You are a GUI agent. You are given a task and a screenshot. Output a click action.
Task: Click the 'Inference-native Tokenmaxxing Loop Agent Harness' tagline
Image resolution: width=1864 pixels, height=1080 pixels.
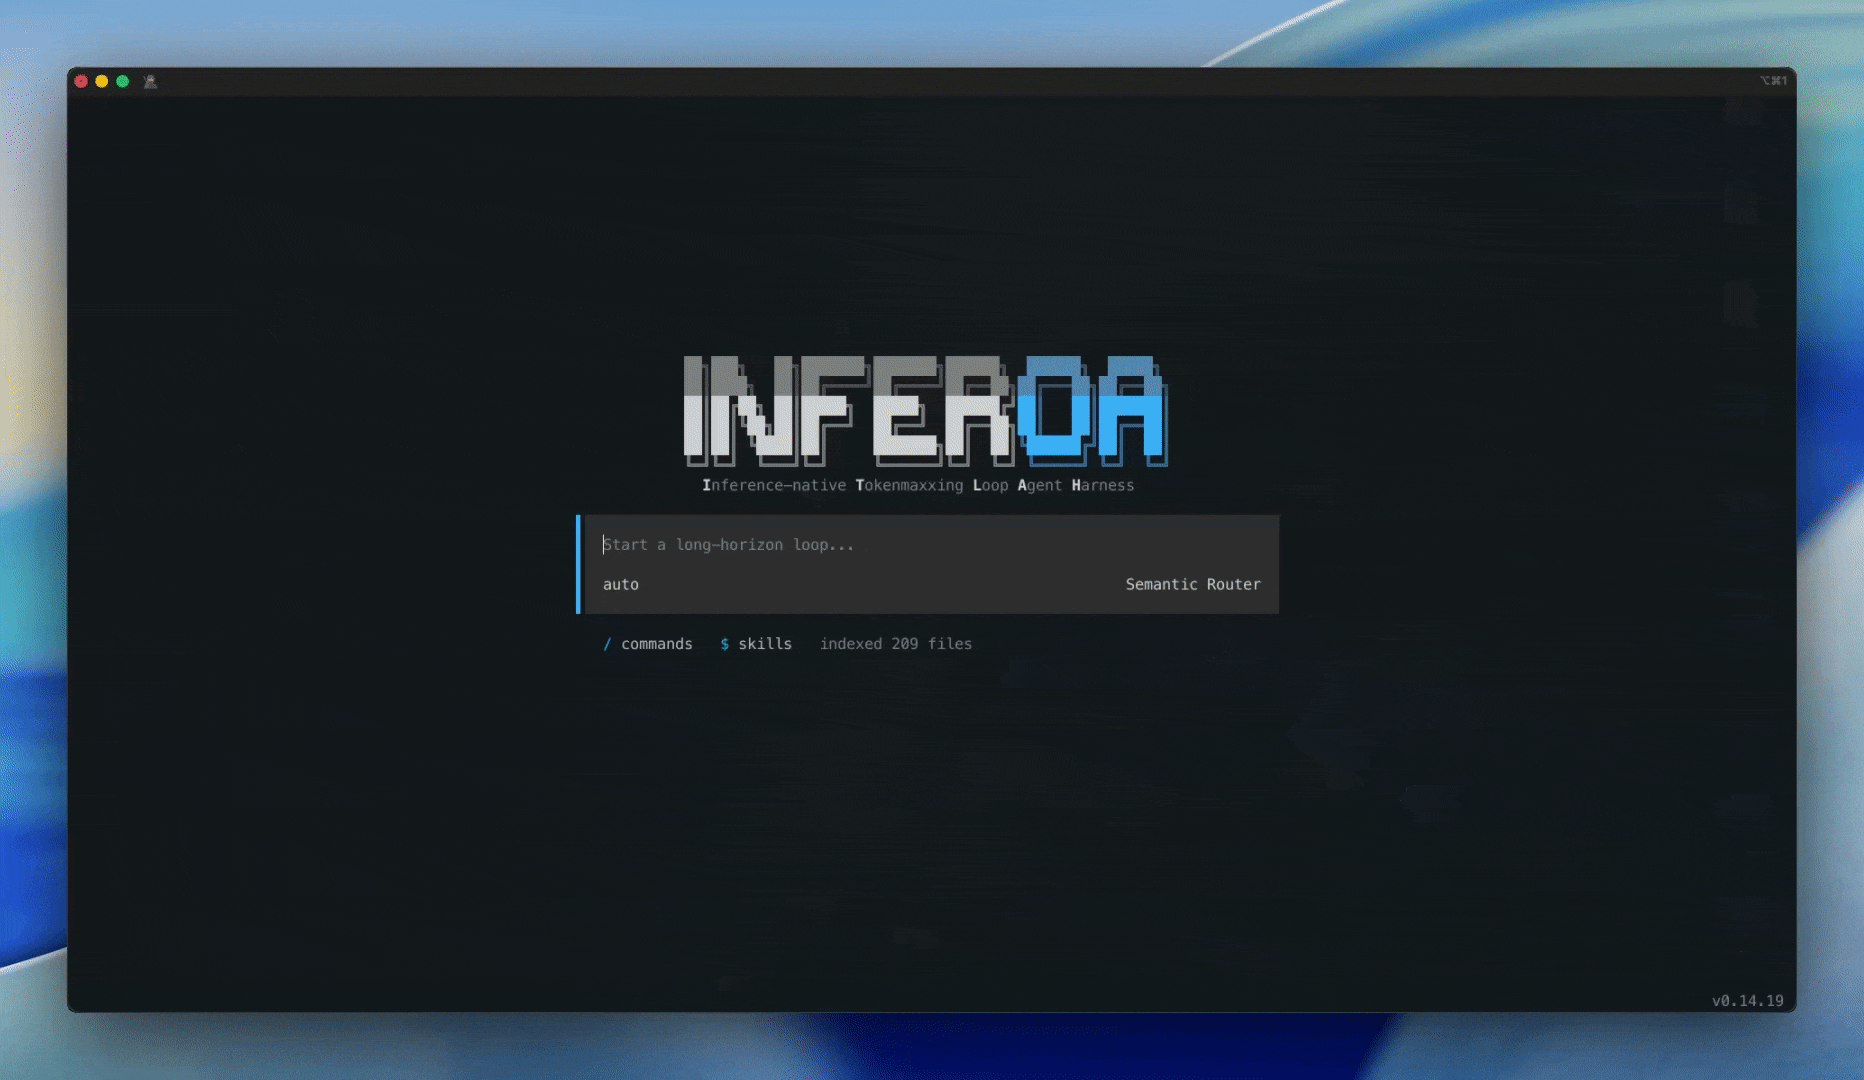coord(918,486)
